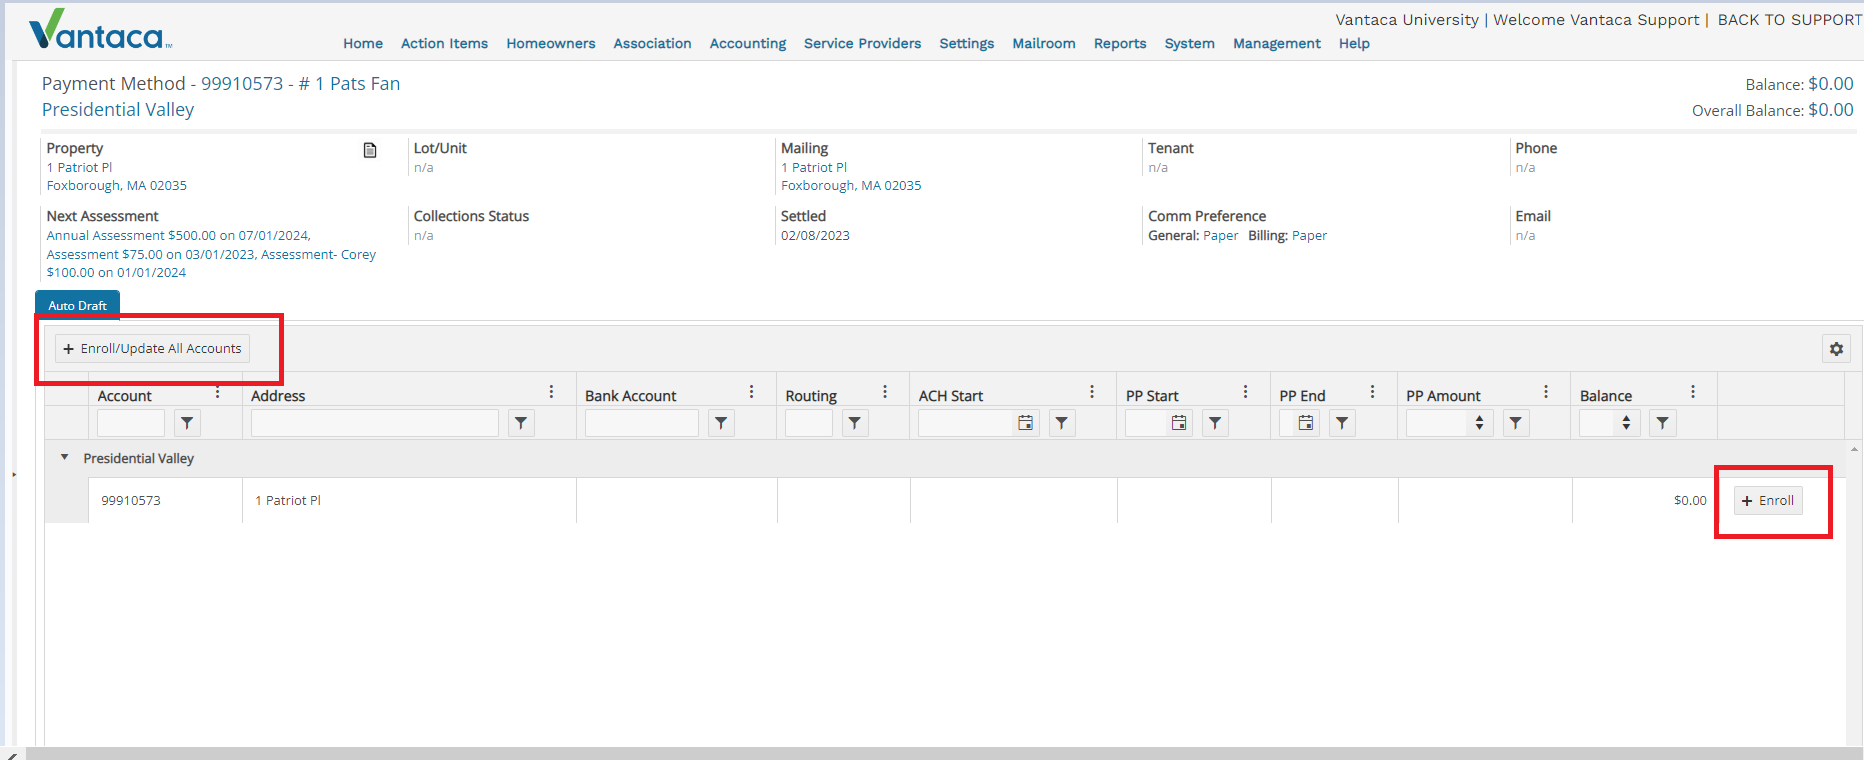Open the Action Items menu

[444, 44]
